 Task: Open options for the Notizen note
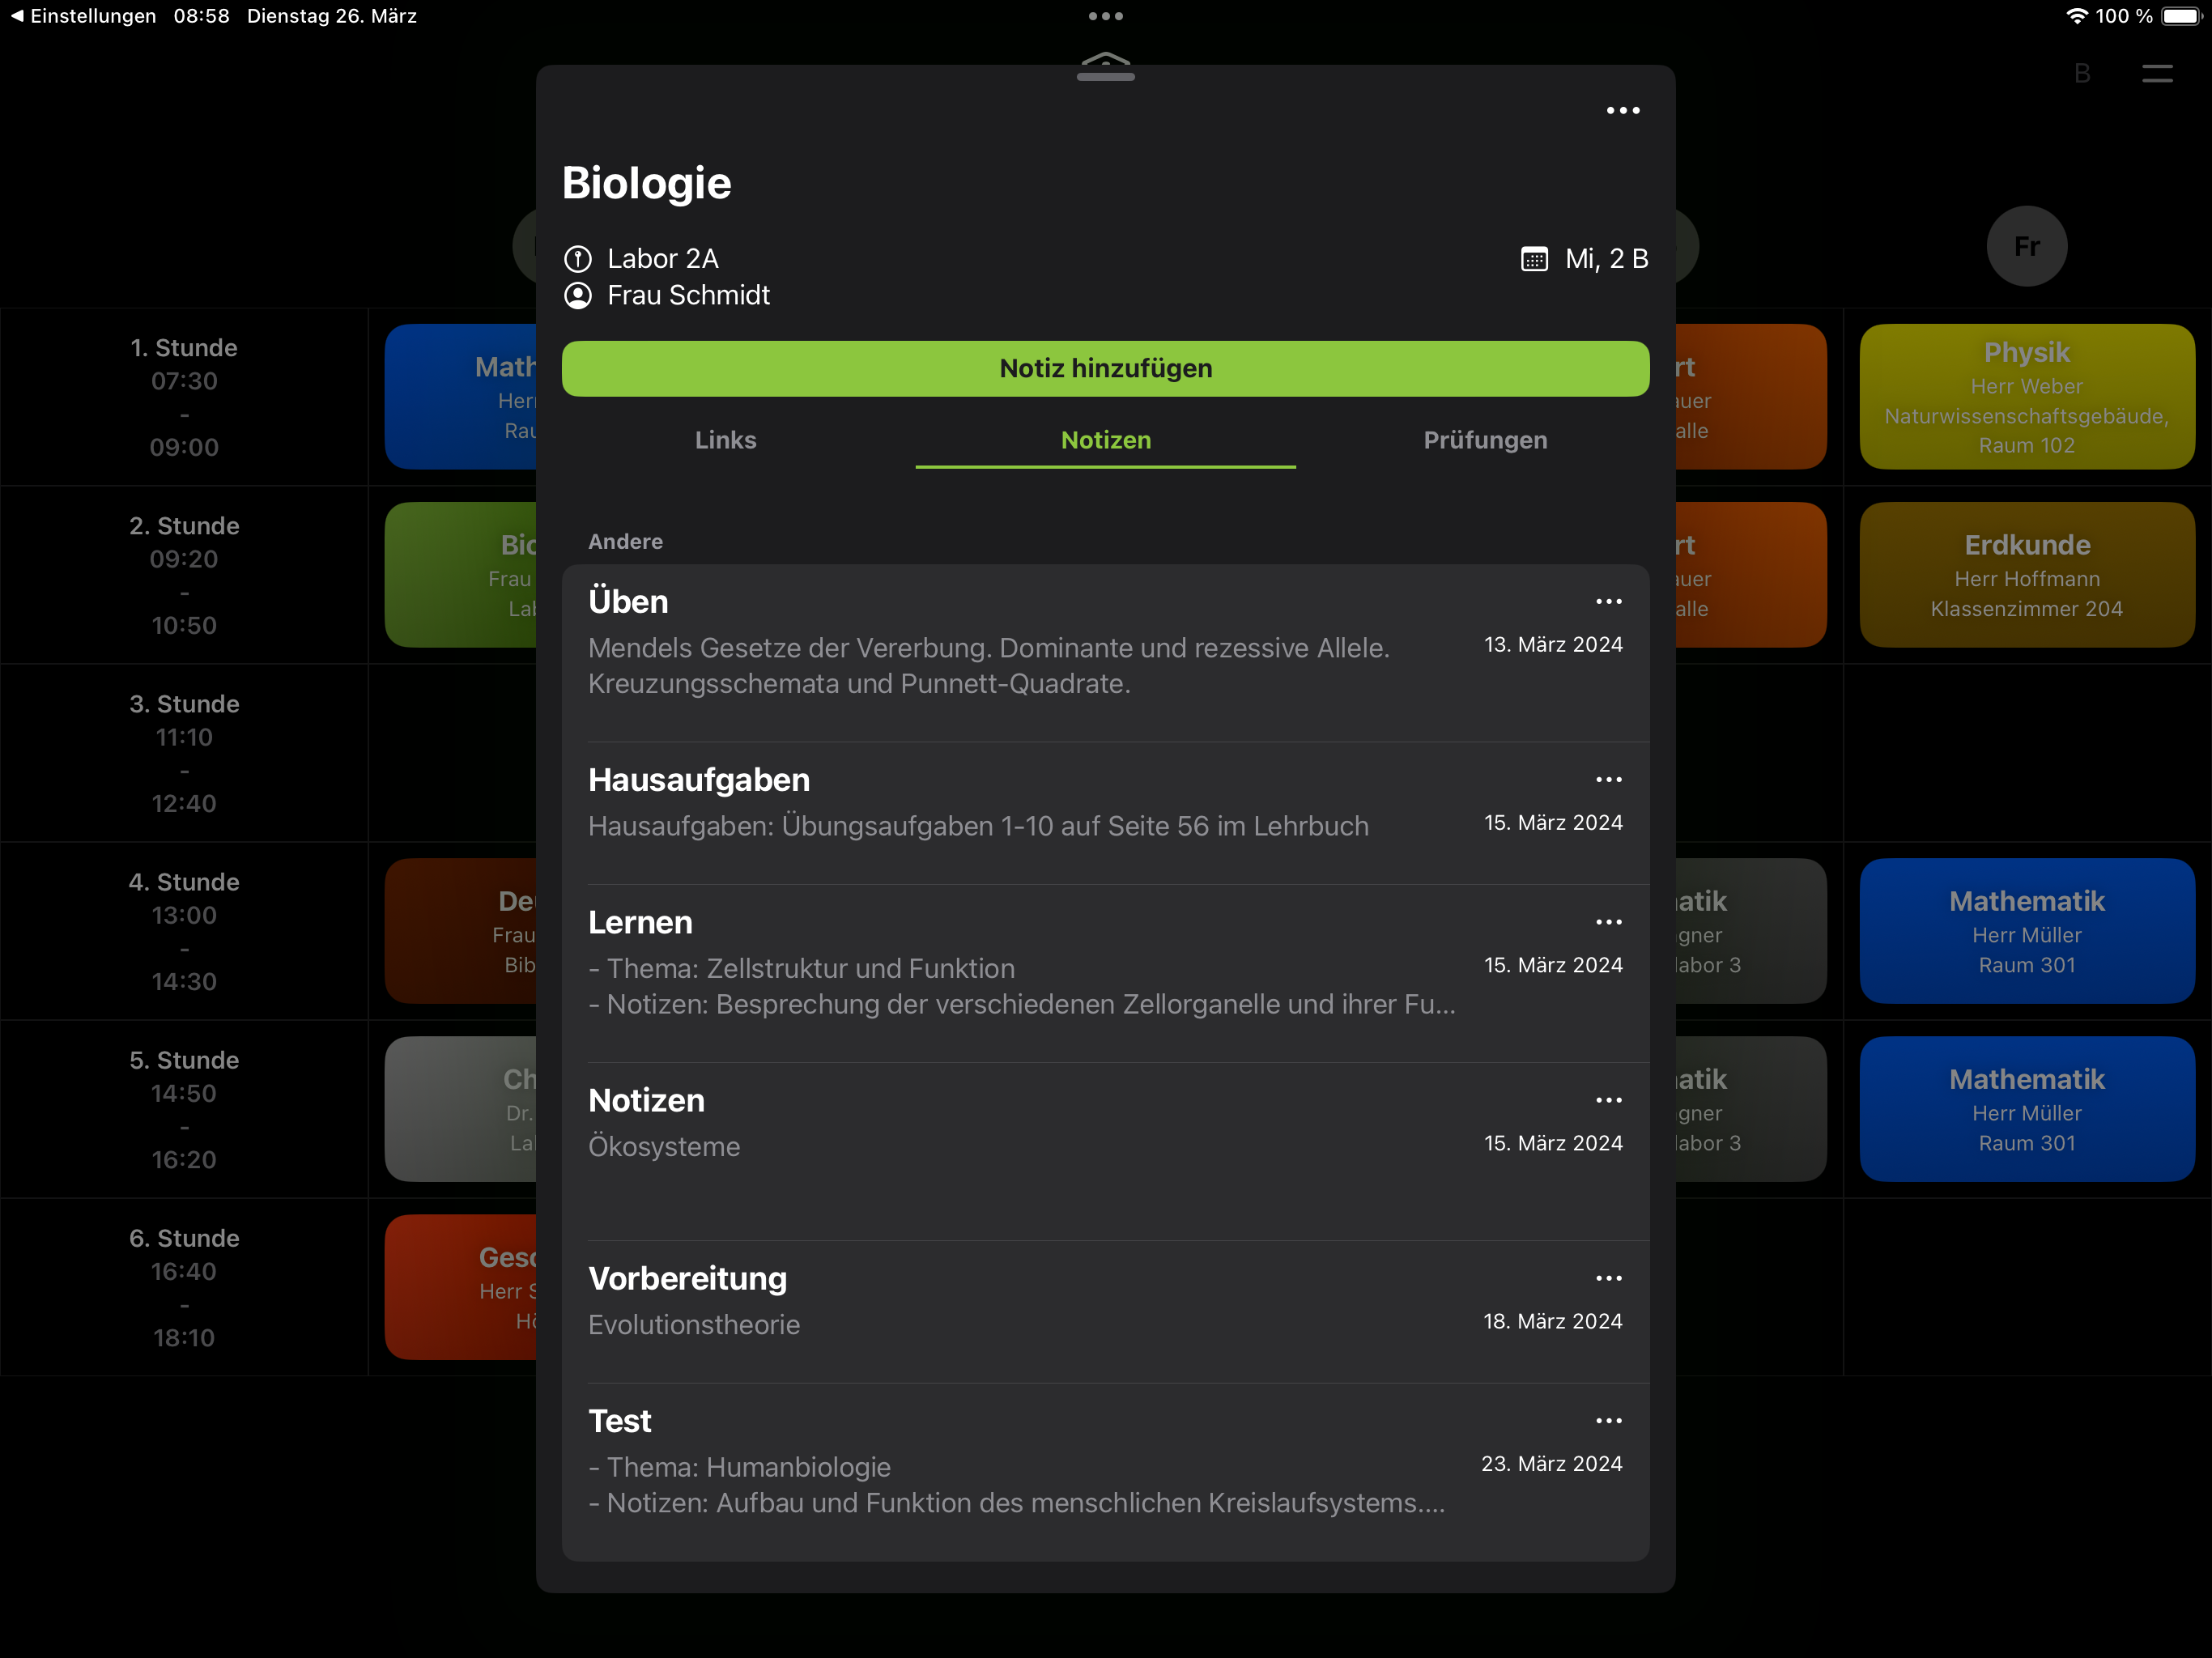[1608, 1100]
